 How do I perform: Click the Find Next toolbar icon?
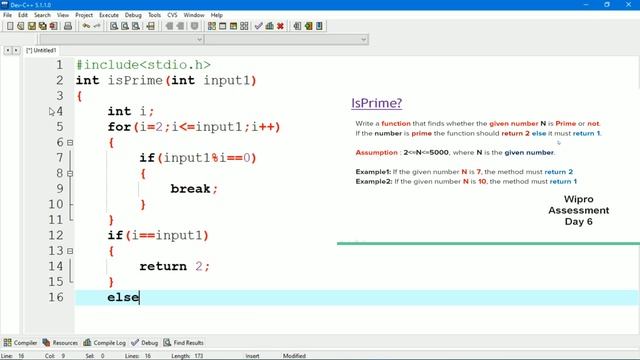pos(136,26)
